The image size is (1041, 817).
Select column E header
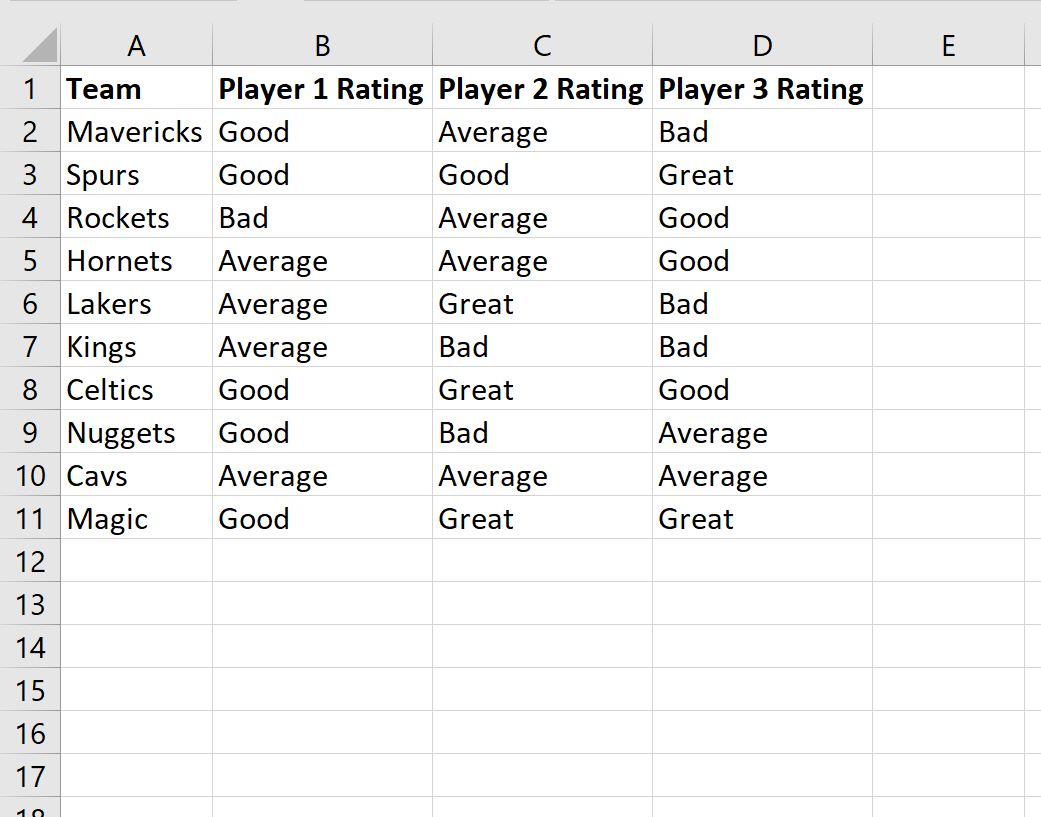tap(948, 46)
